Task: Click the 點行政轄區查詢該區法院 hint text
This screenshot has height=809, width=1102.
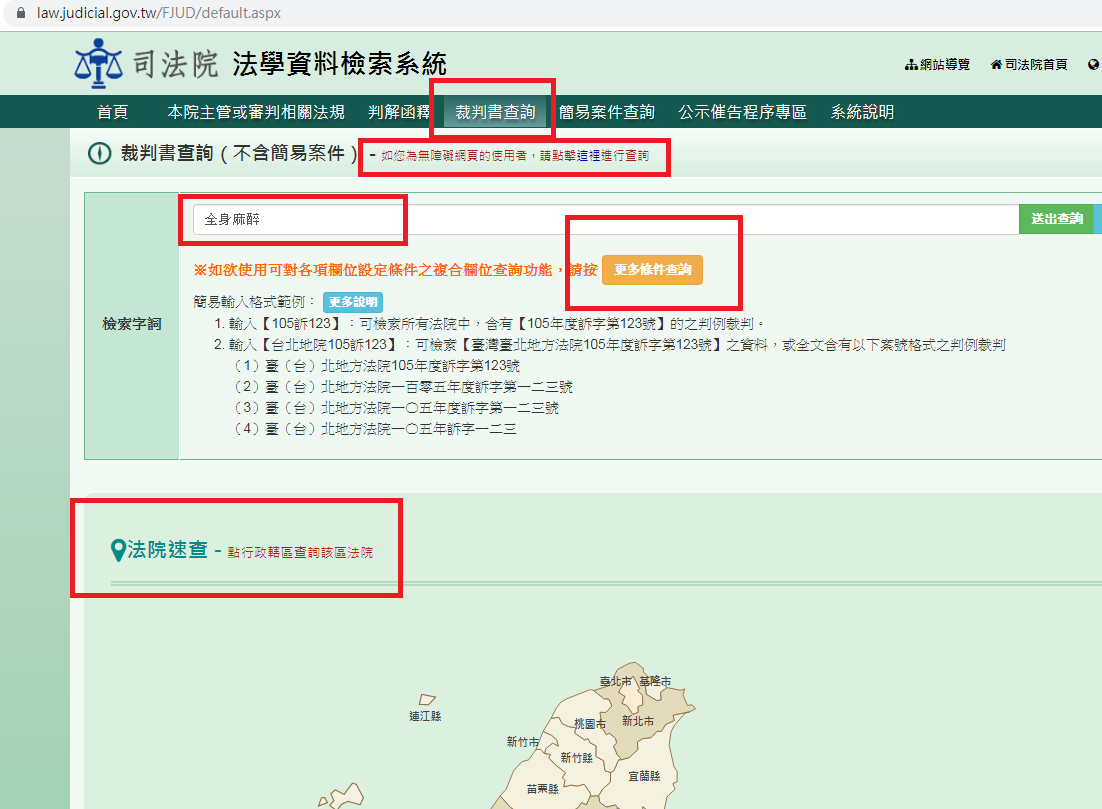Action: point(300,552)
